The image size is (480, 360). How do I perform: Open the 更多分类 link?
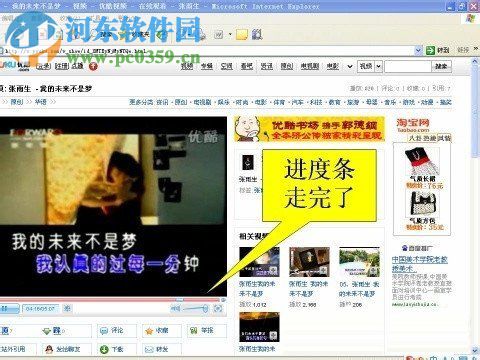point(141,102)
